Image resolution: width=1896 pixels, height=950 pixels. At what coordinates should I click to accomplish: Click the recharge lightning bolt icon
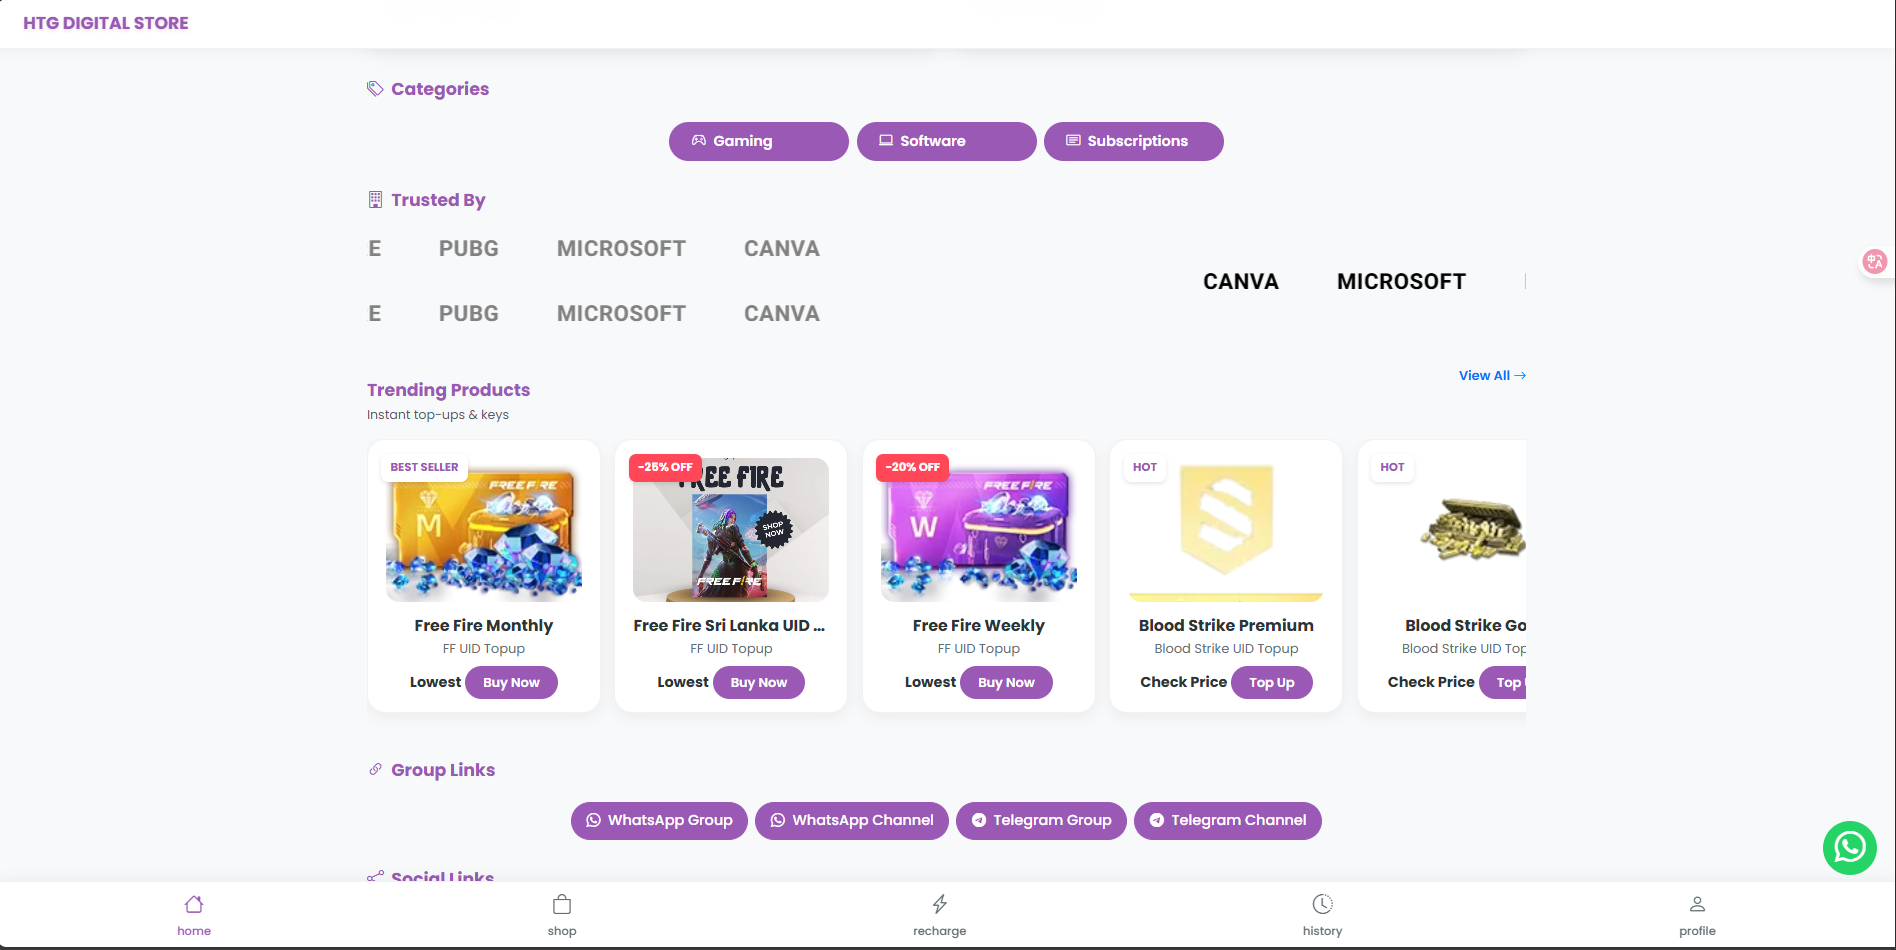(940, 904)
